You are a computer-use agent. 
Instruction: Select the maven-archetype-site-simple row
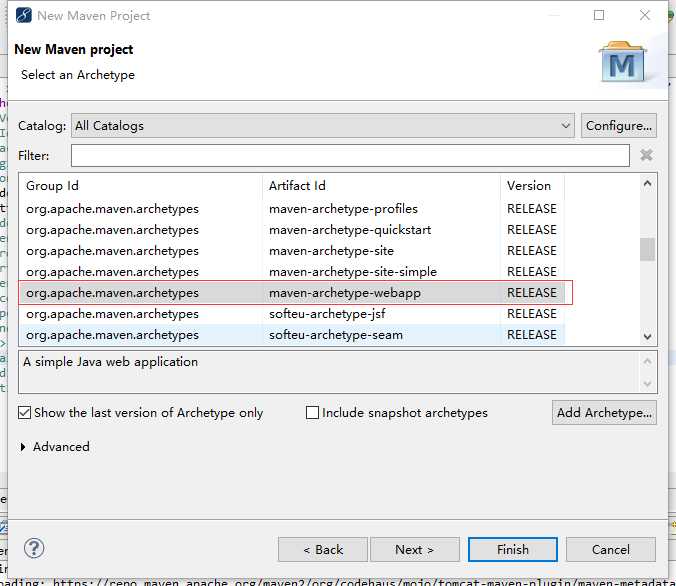tap(292, 272)
